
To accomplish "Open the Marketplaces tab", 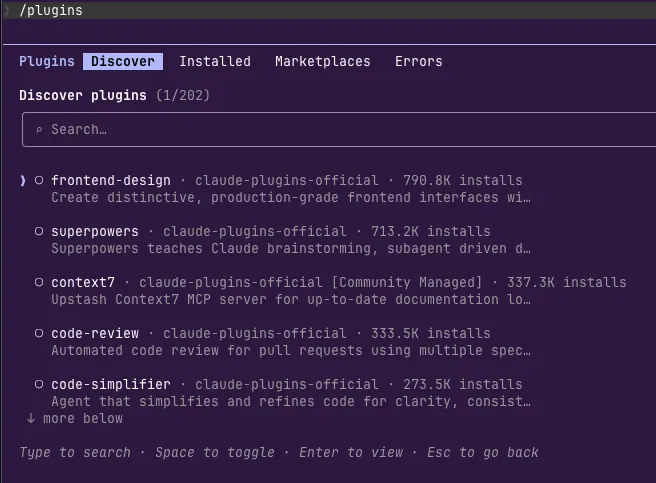I will click(323, 62).
